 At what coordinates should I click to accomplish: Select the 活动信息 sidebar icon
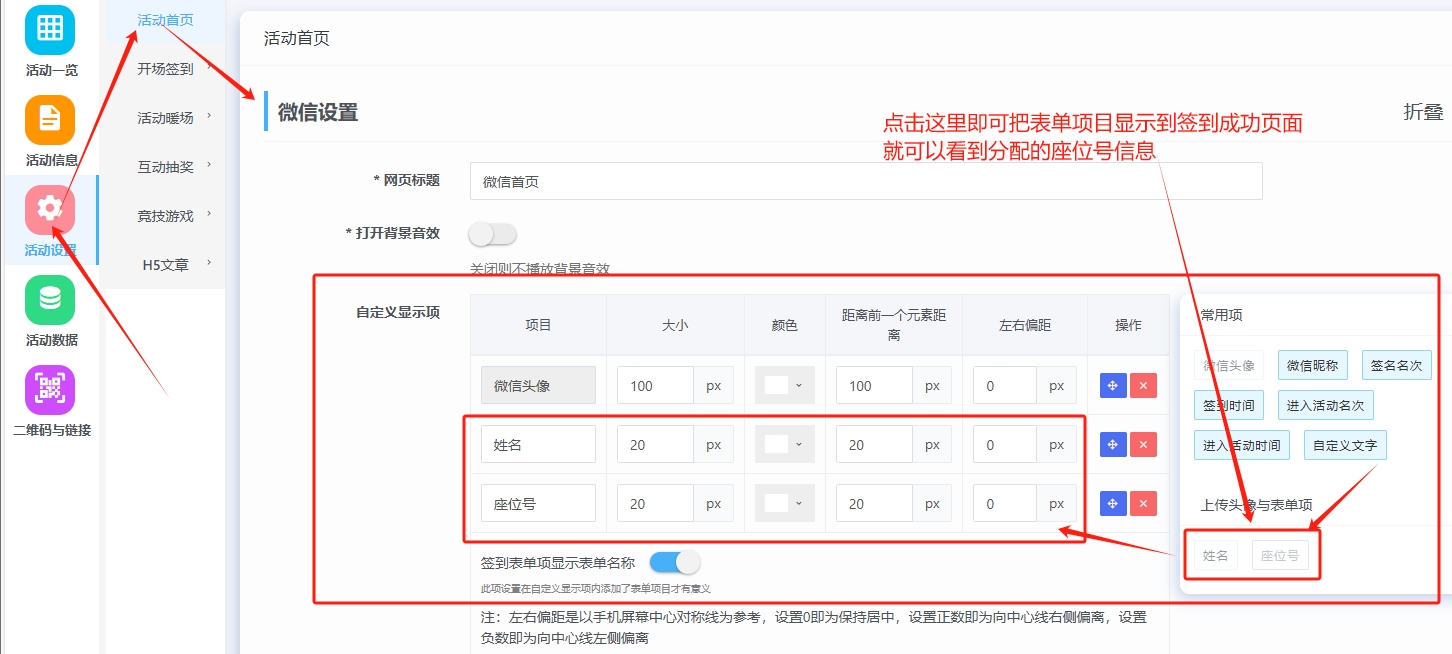51,122
